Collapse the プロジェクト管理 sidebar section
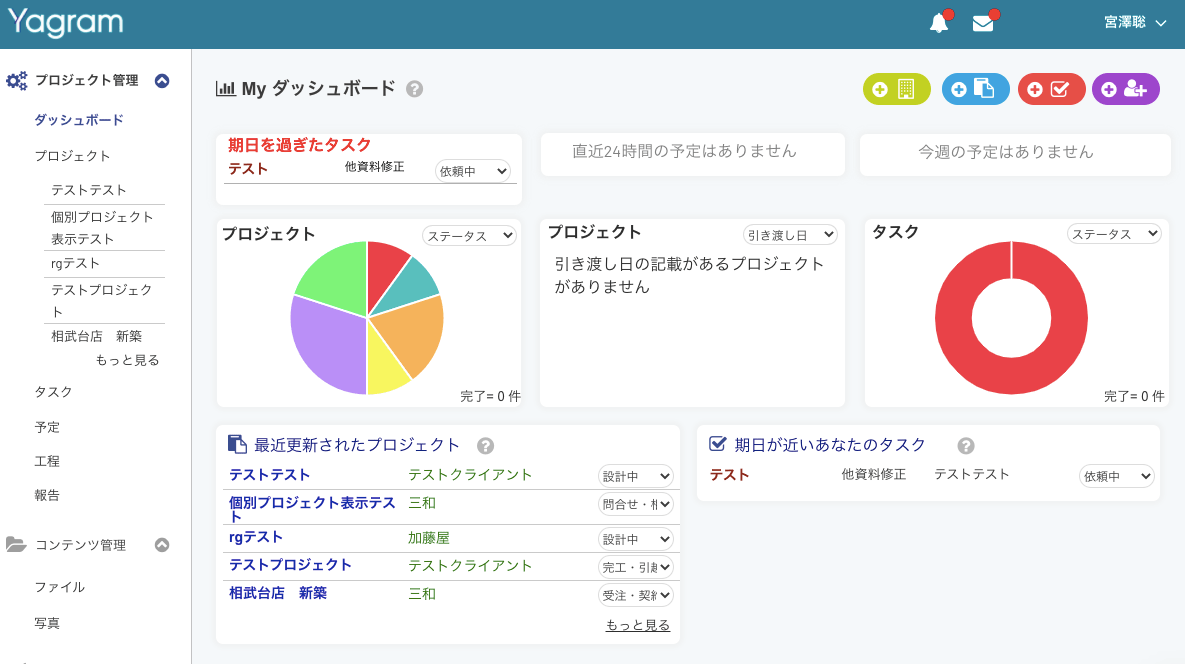This screenshot has width=1185, height=664. click(162, 81)
